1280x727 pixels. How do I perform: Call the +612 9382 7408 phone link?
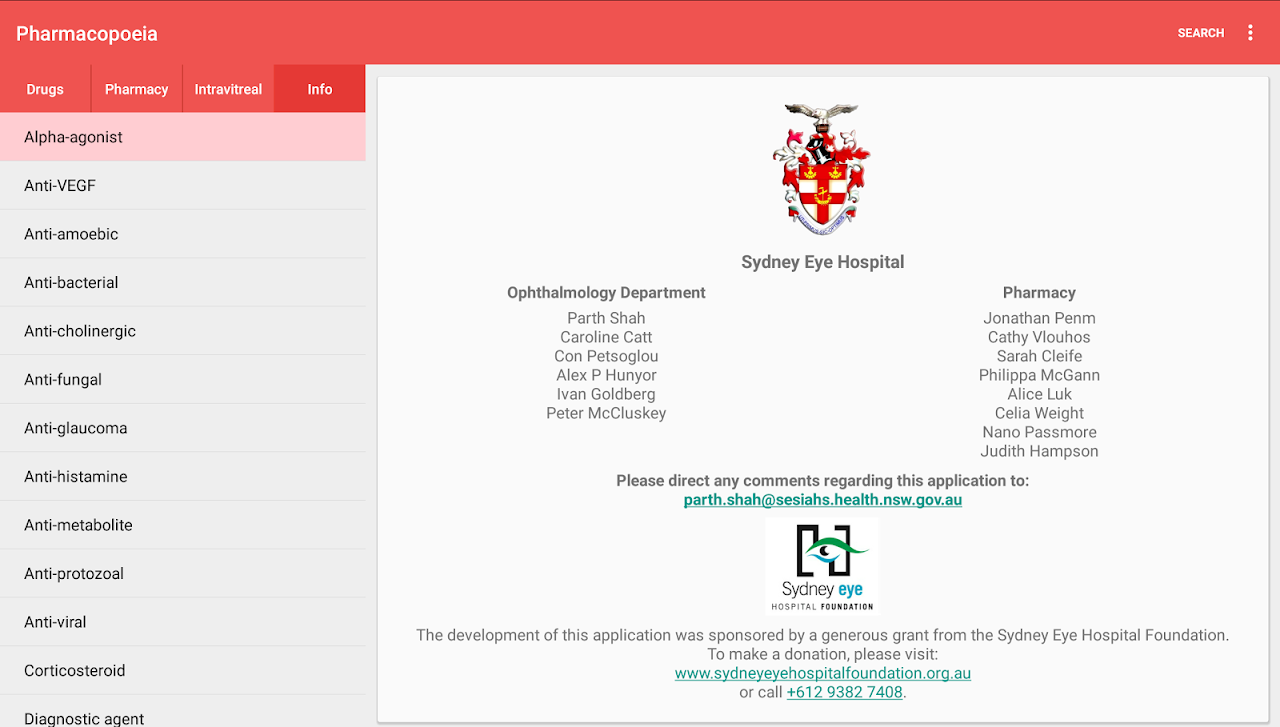pyautogui.click(x=845, y=692)
